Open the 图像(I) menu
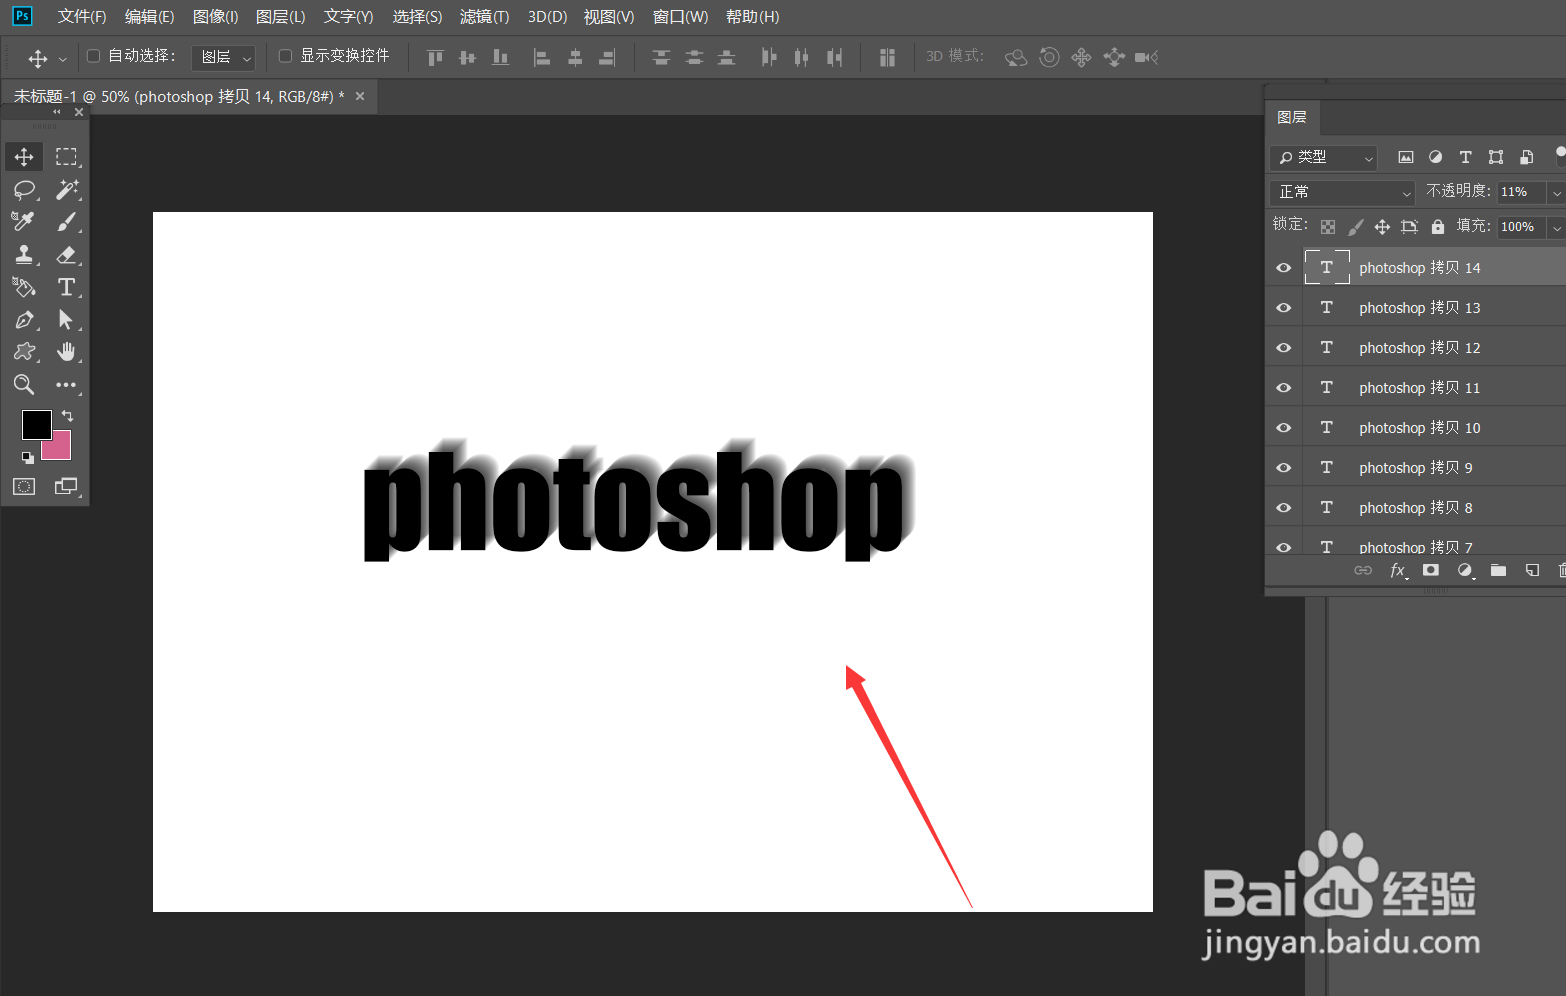 pyautogui.click(x=216, y=17)
